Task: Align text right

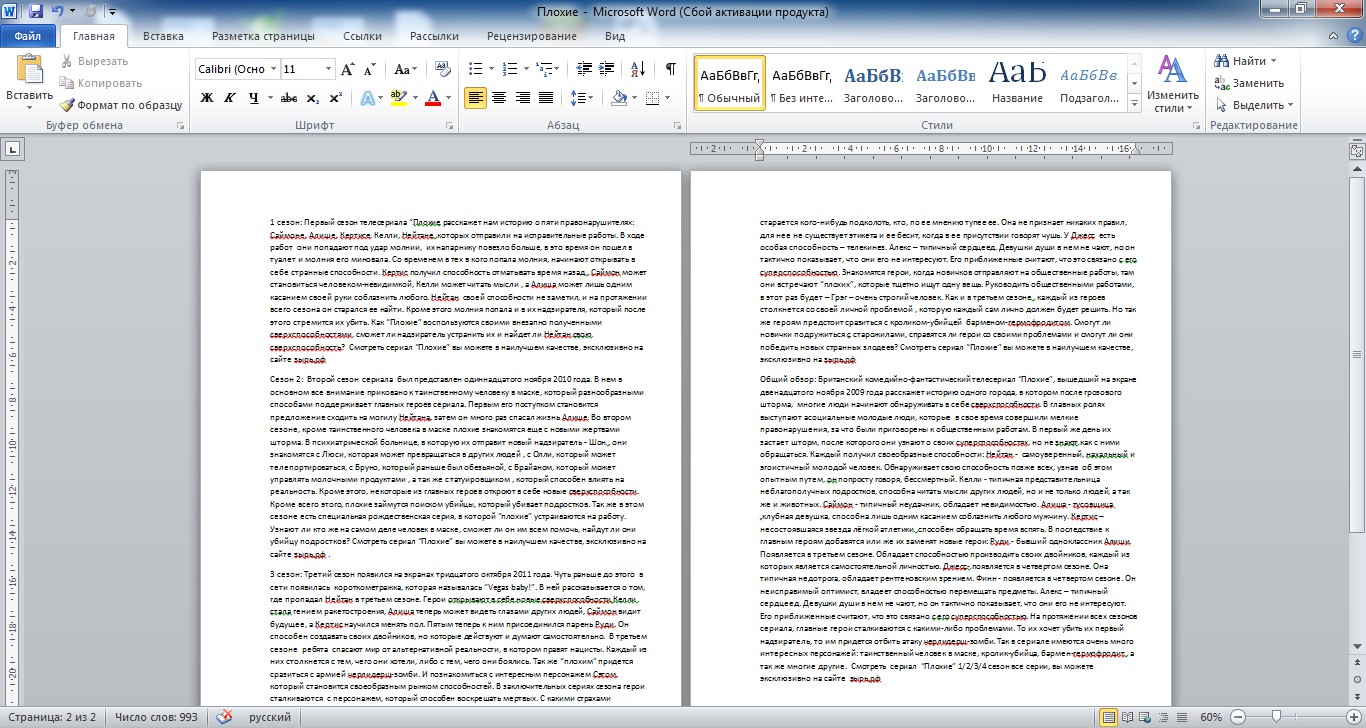Action: [x=521, y=97]
